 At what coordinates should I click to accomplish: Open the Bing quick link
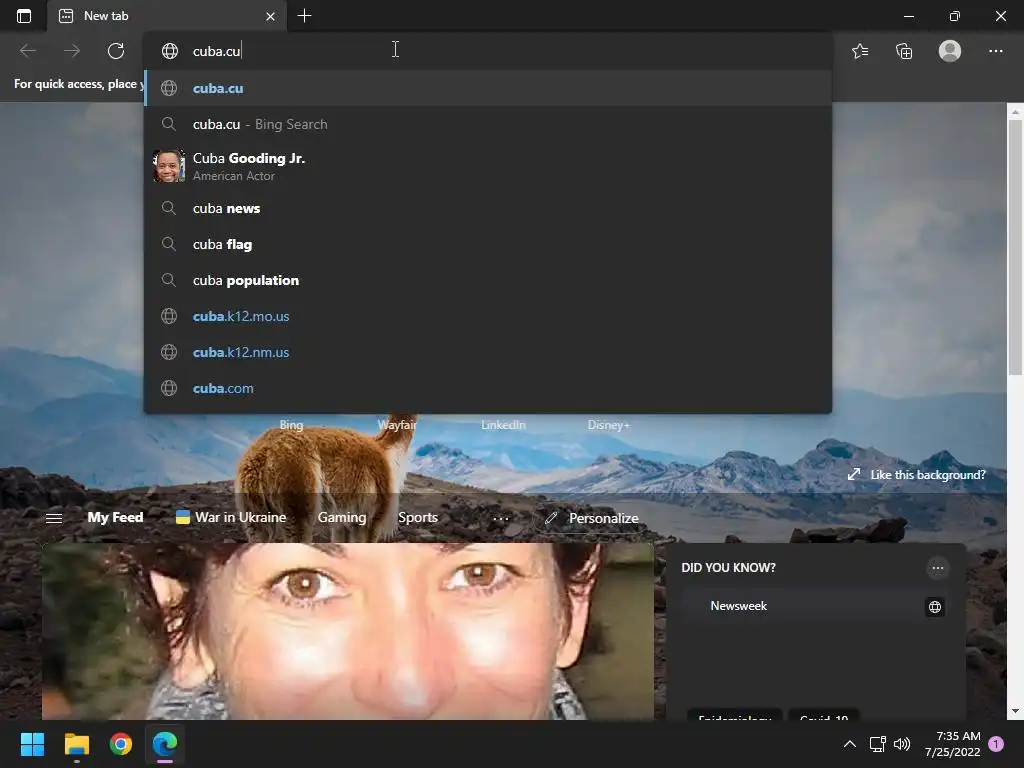(291, 424)
